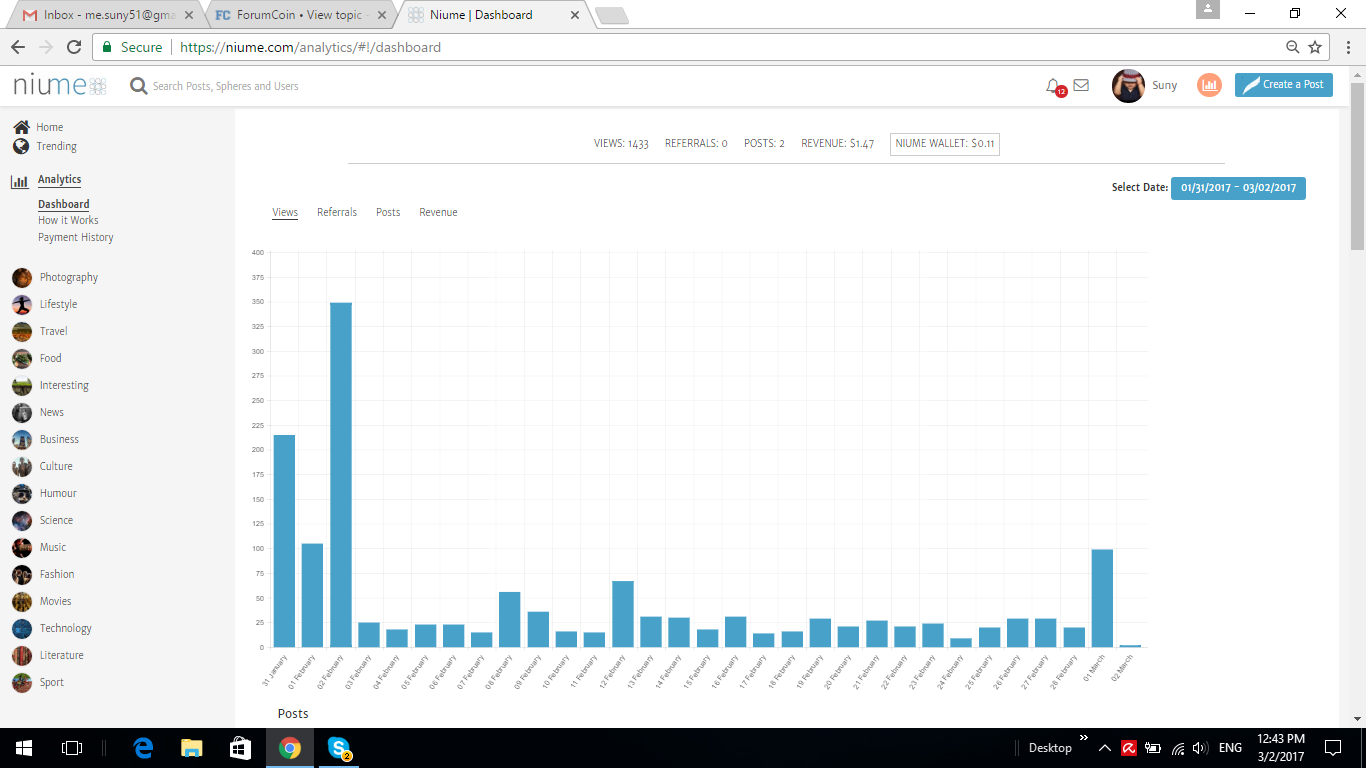Show hidden system tray icons
This screenshot has height=768, width=1366.
tap(1104, 747)
